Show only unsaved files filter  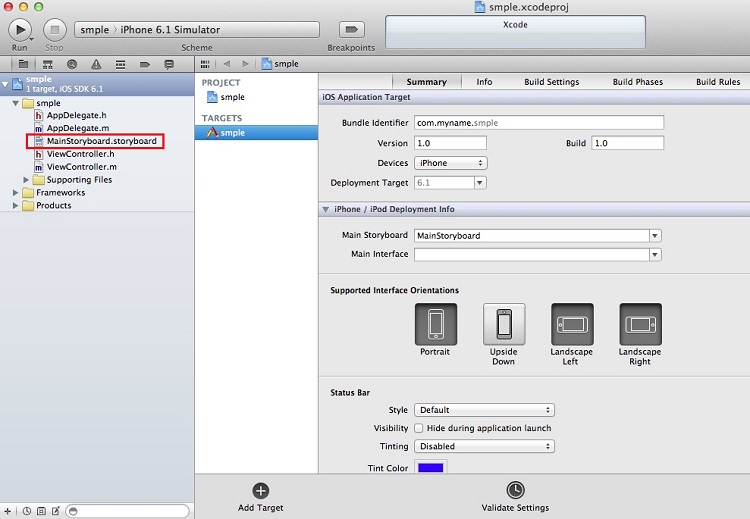(56, 511)
